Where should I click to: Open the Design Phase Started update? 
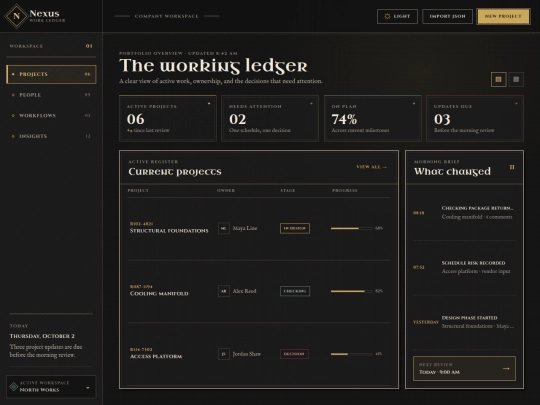[464, 322]
